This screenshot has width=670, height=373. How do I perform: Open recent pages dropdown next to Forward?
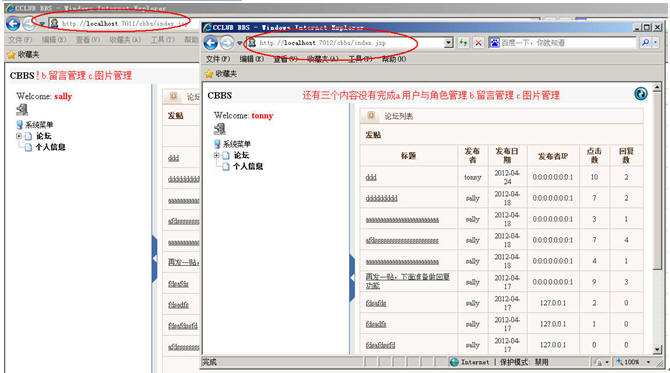coord(239,43)
